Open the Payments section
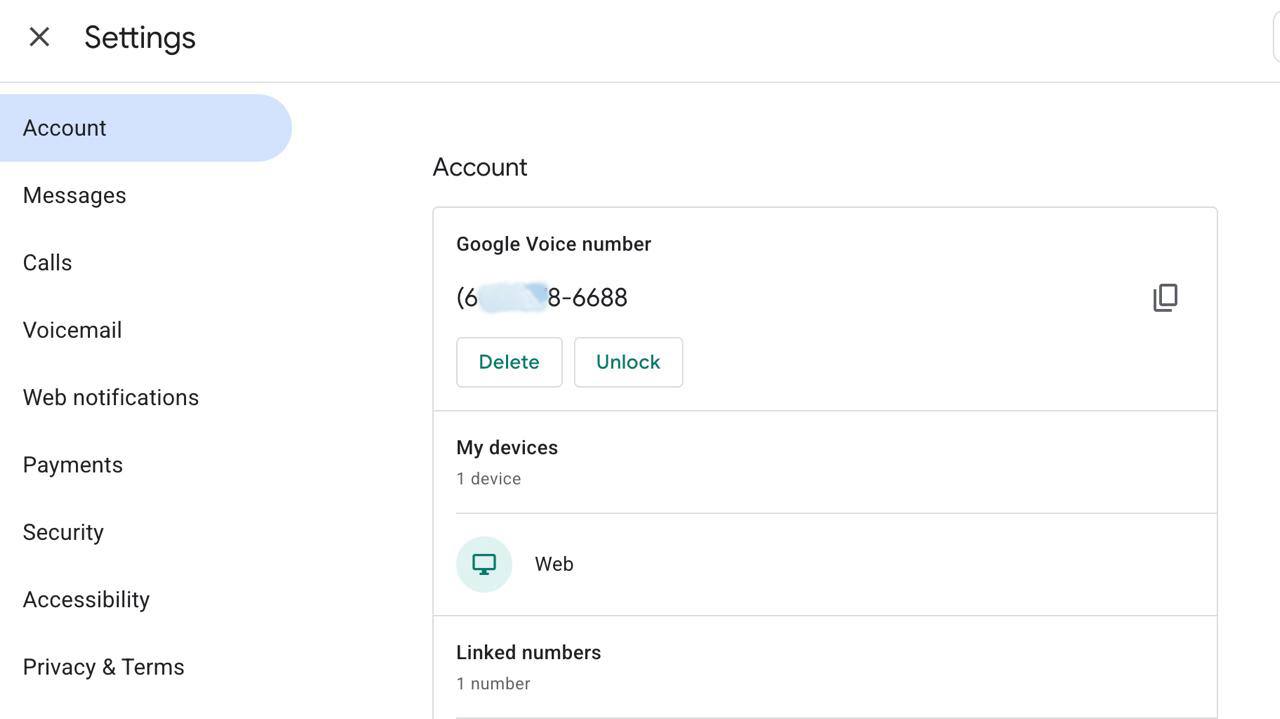 point(73,465)
